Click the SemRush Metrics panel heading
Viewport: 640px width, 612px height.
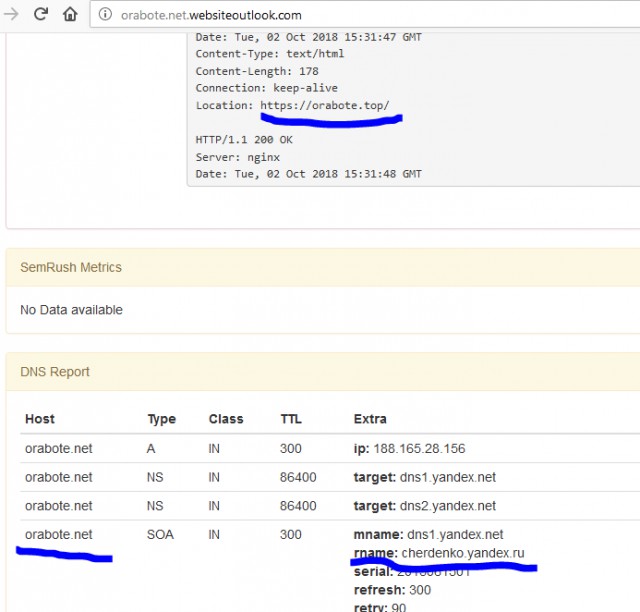(x=71, y=267)
